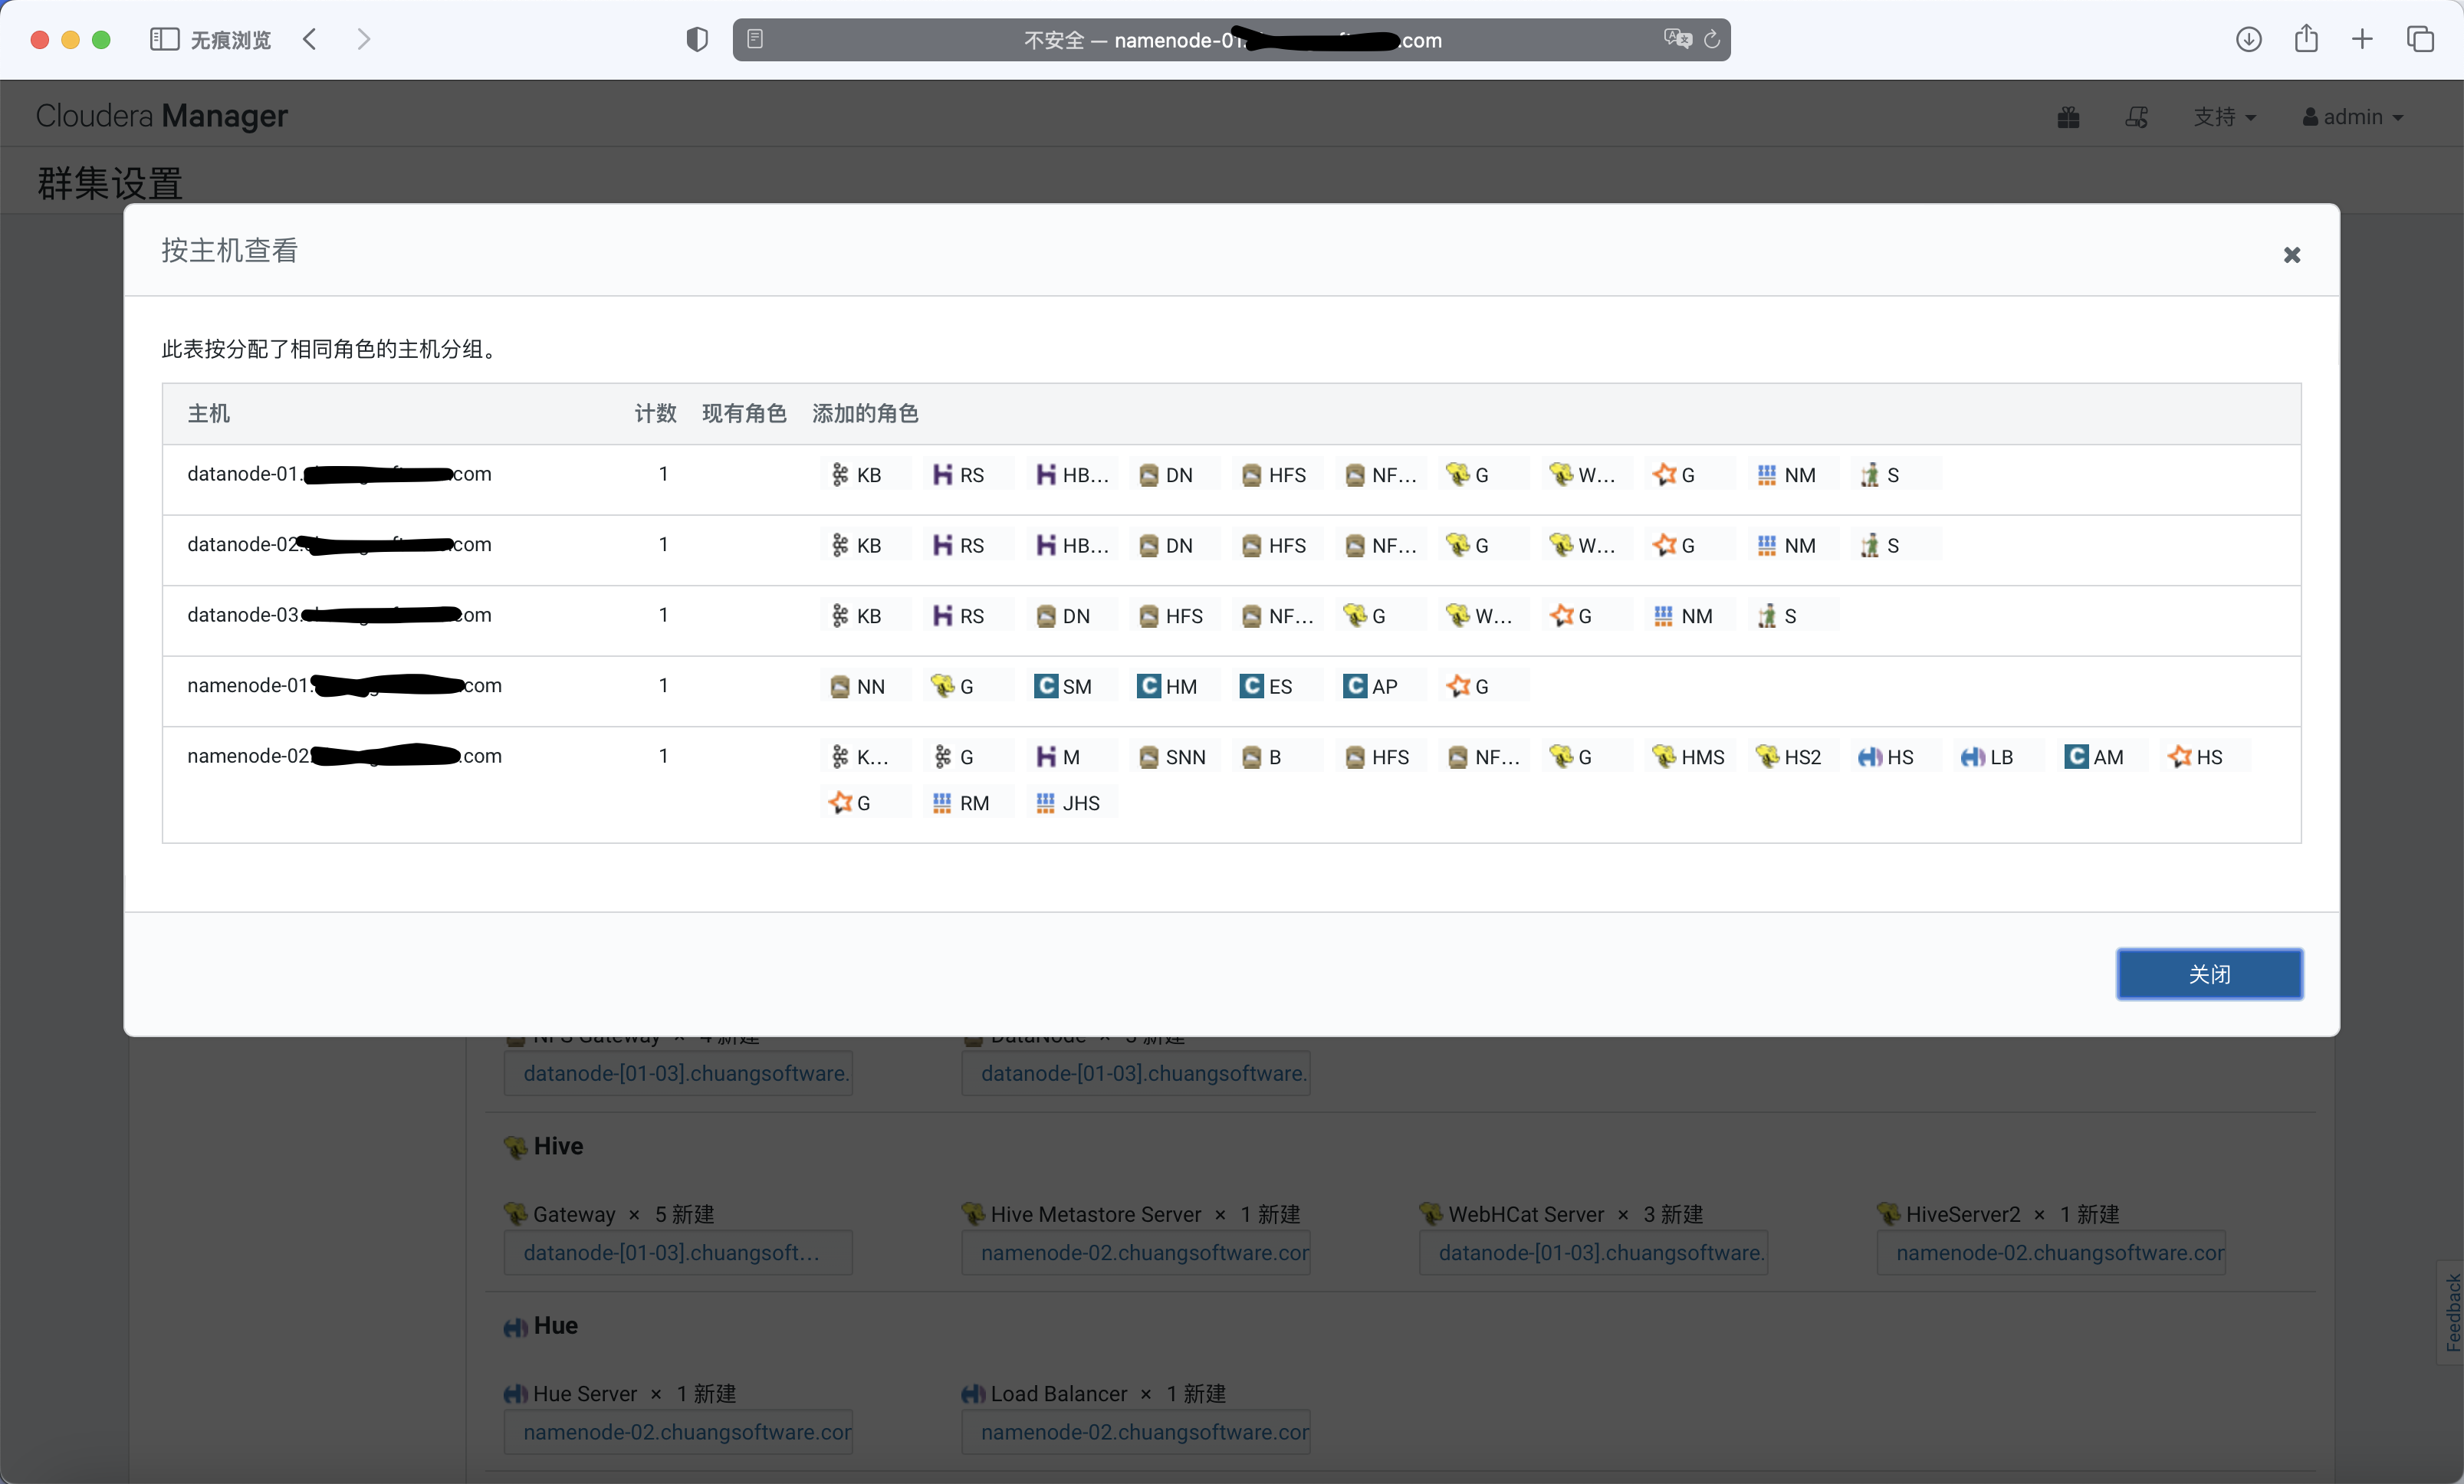Open Safari downloads icon

pos(2248,39)
